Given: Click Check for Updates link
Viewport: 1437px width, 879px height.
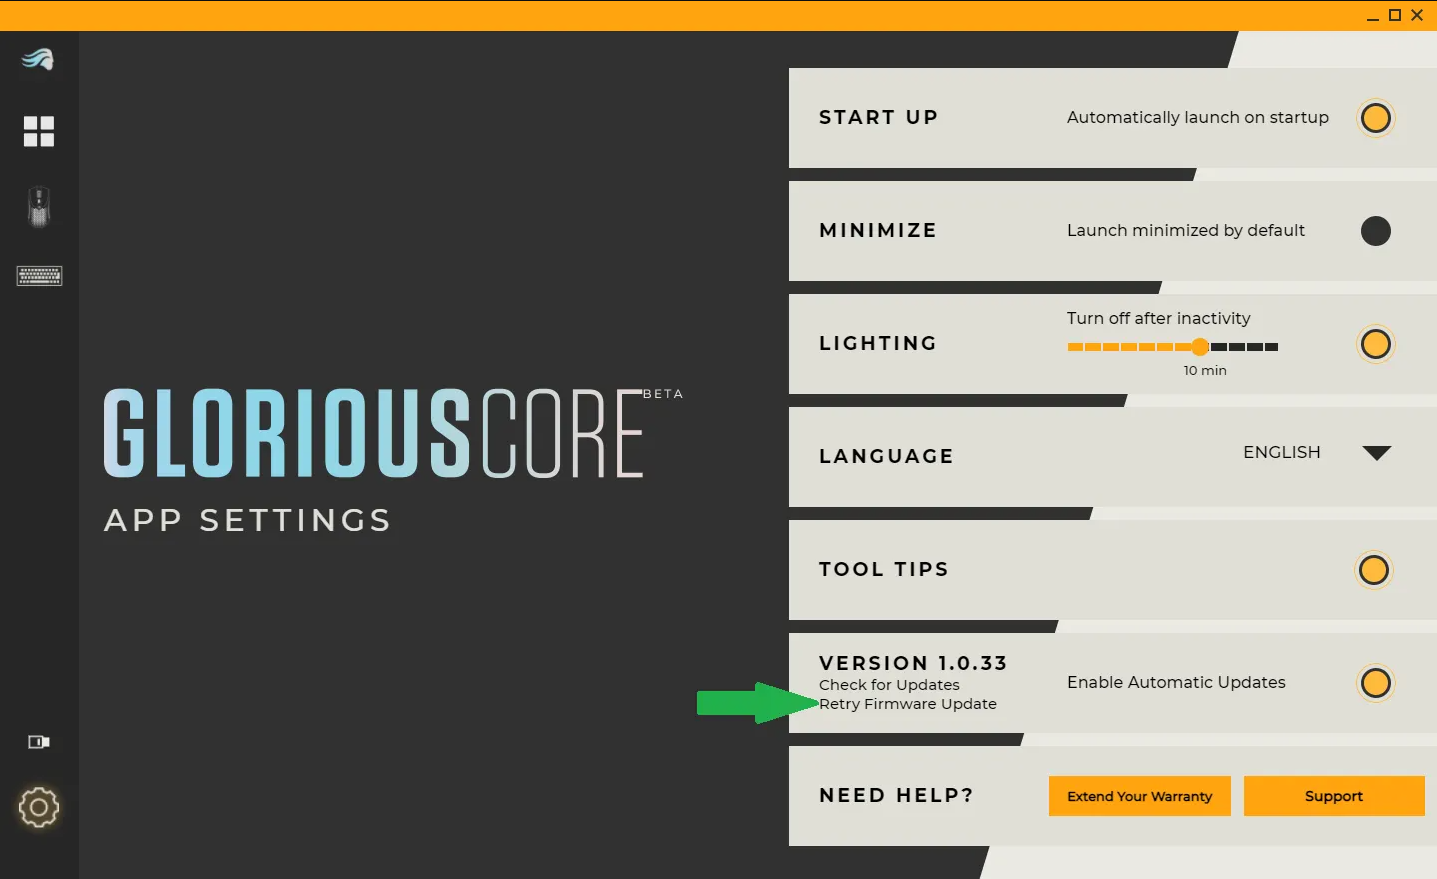Looking at the screenshot, I should click(x=889, y=685).
